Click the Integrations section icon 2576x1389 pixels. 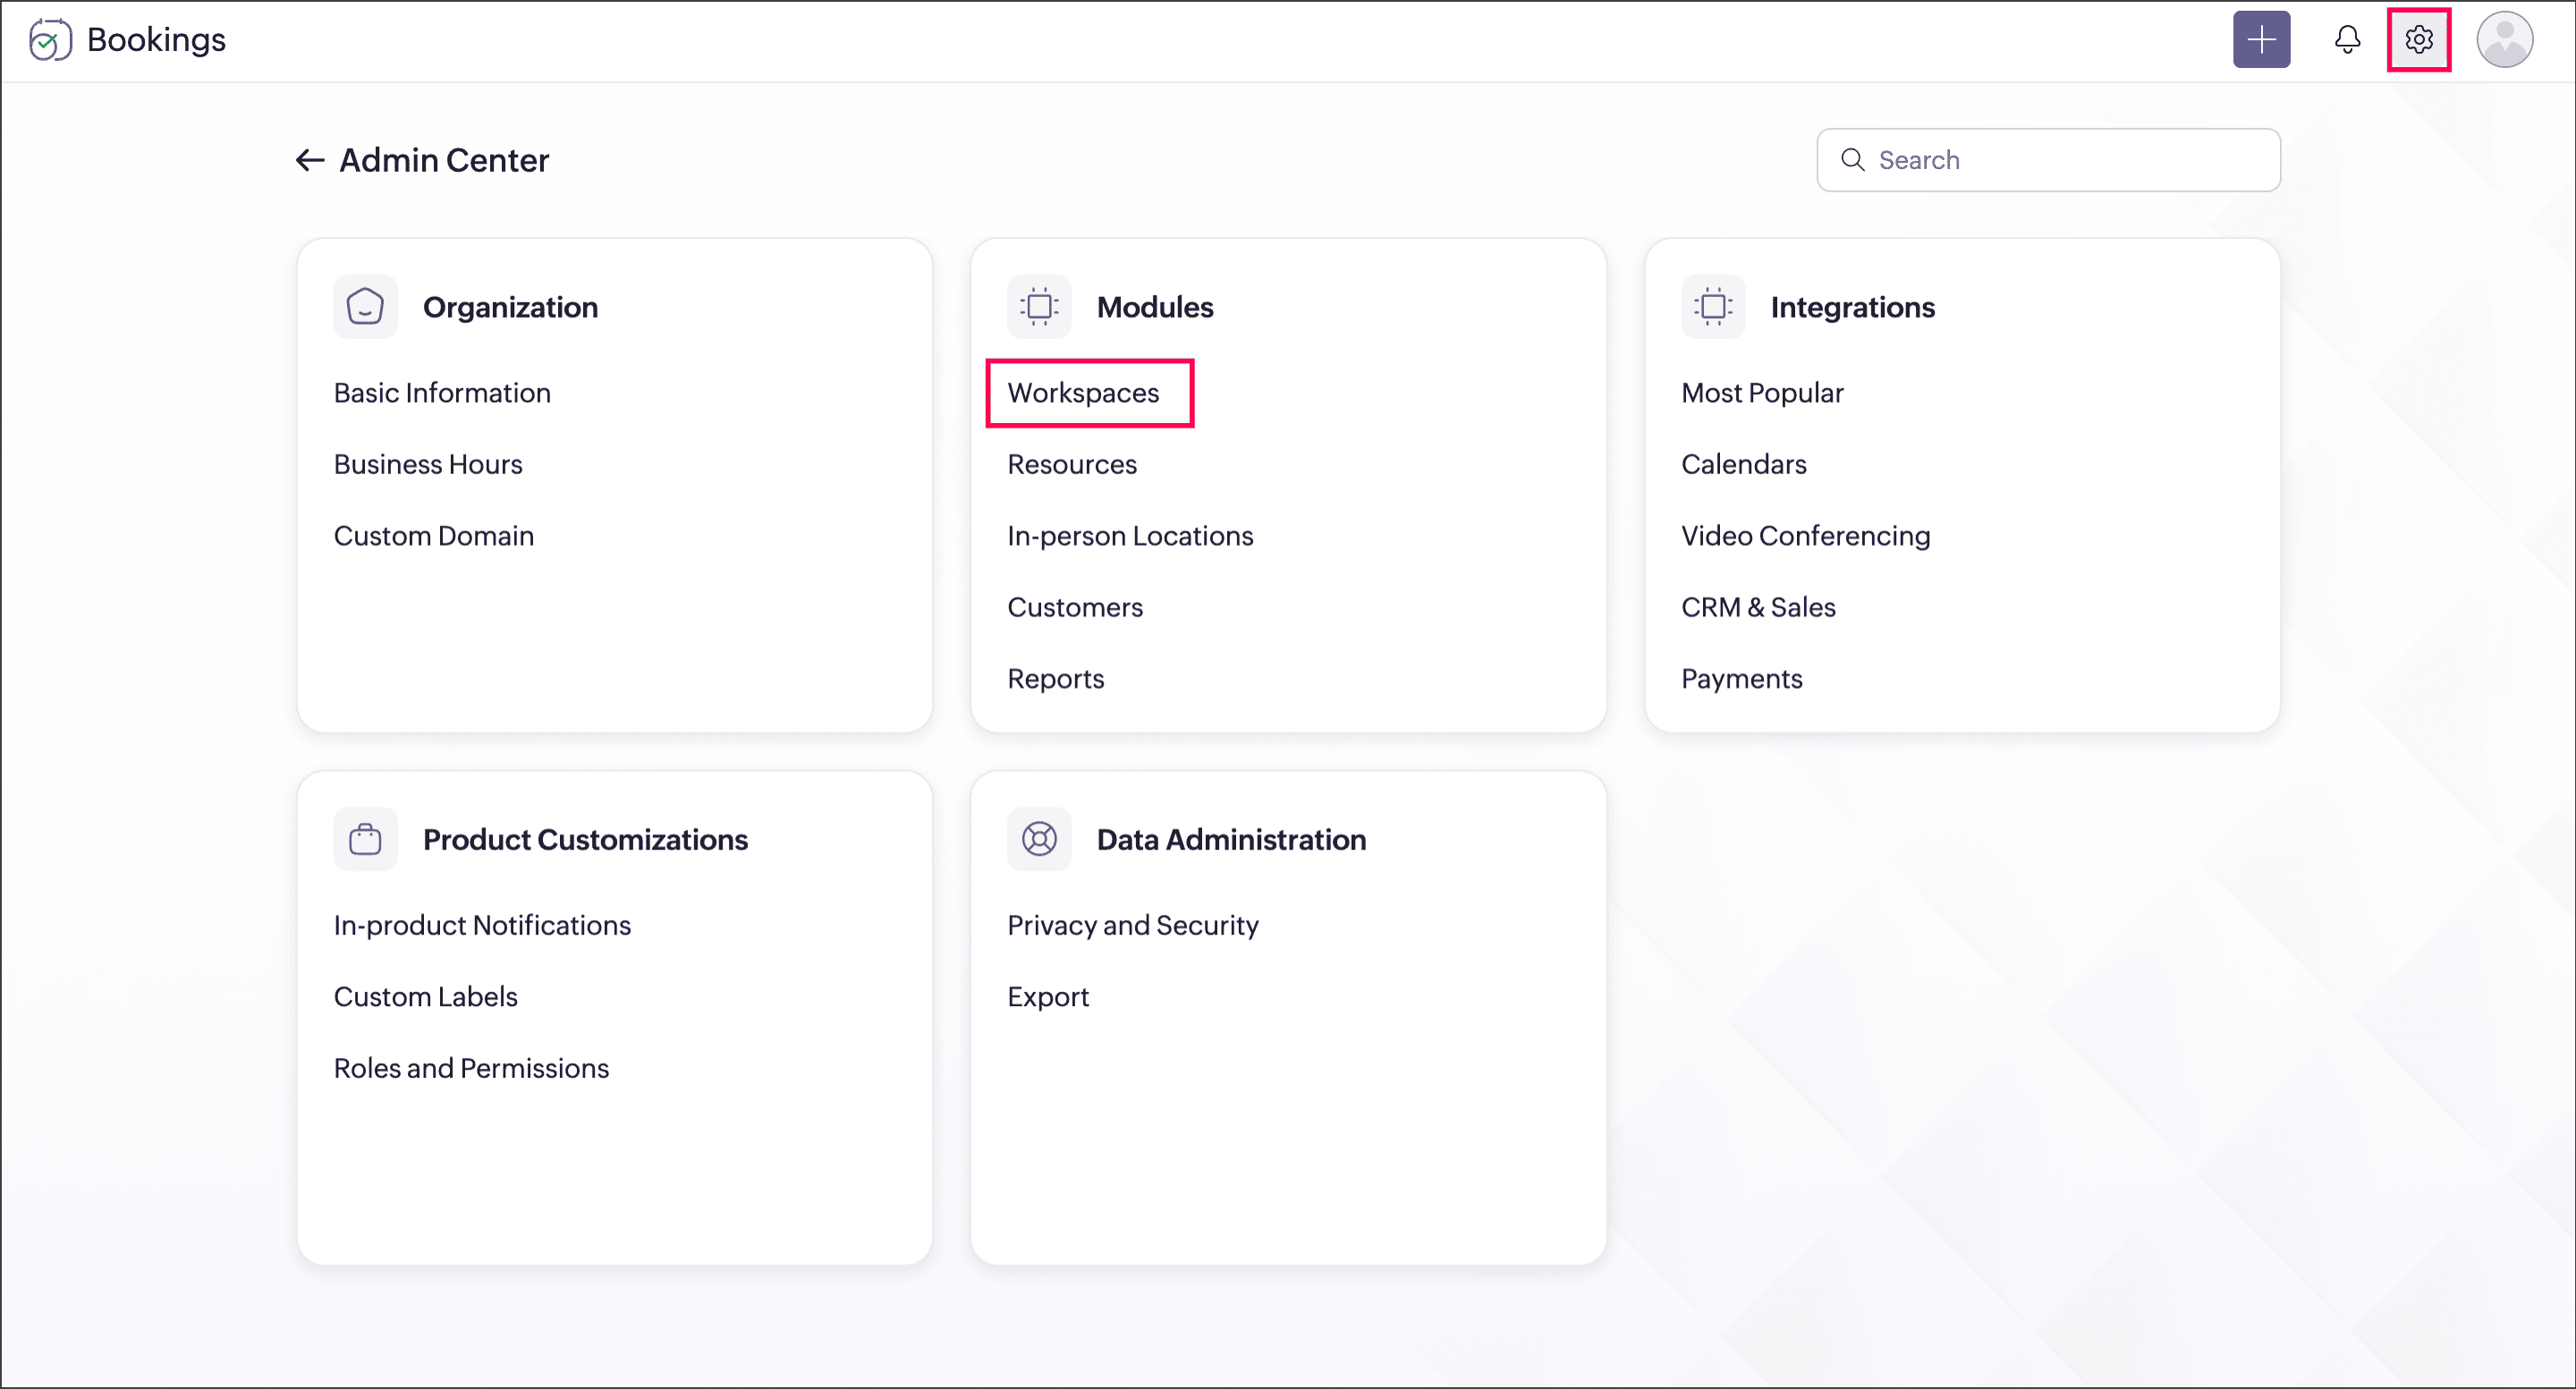pos(1712,307)
